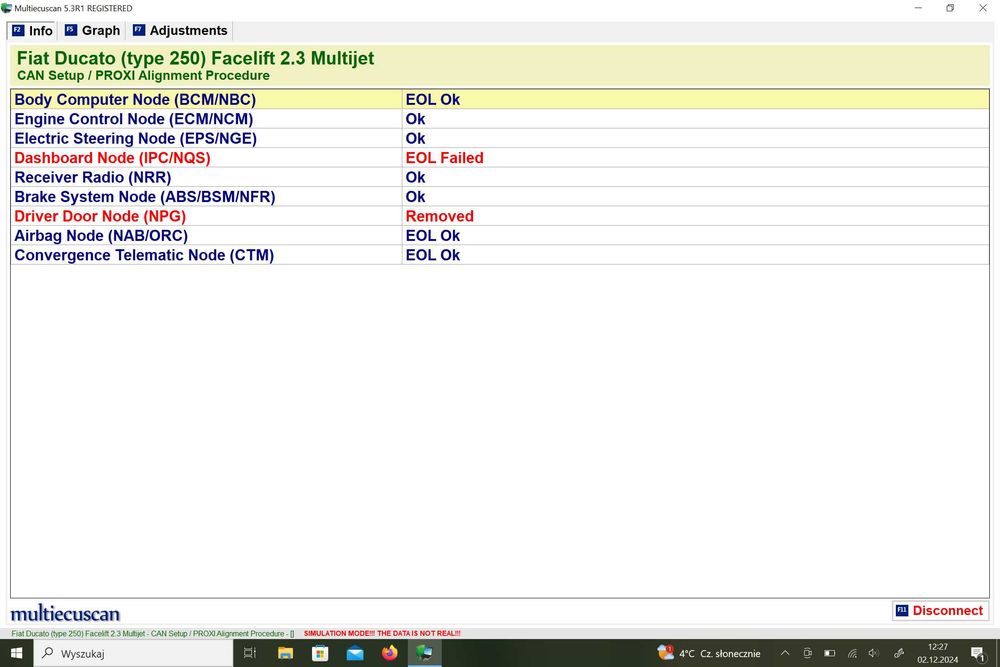Open Task View from the taskbar
1000x667 pixels.
(x=250, y=653)
